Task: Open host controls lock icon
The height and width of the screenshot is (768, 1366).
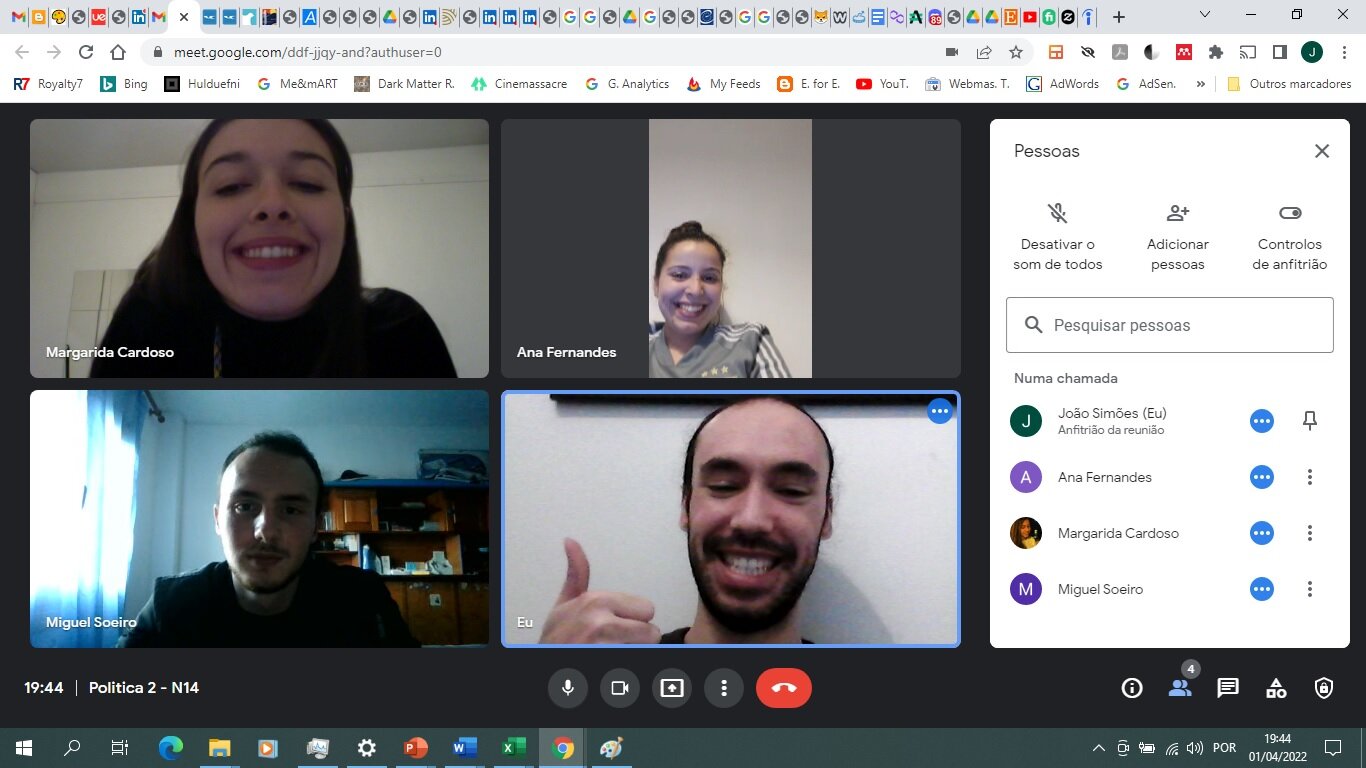Action: click(x=1324, y=688)
